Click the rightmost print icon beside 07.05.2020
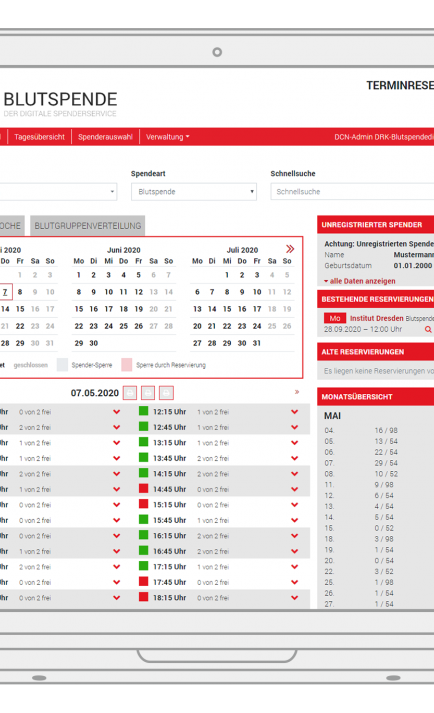Viewport: 434px width, 713px height. coord(167,393)
